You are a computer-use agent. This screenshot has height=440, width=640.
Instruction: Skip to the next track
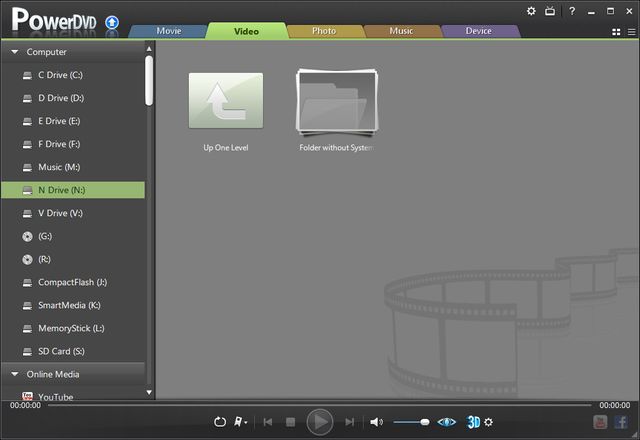point(349,422)
